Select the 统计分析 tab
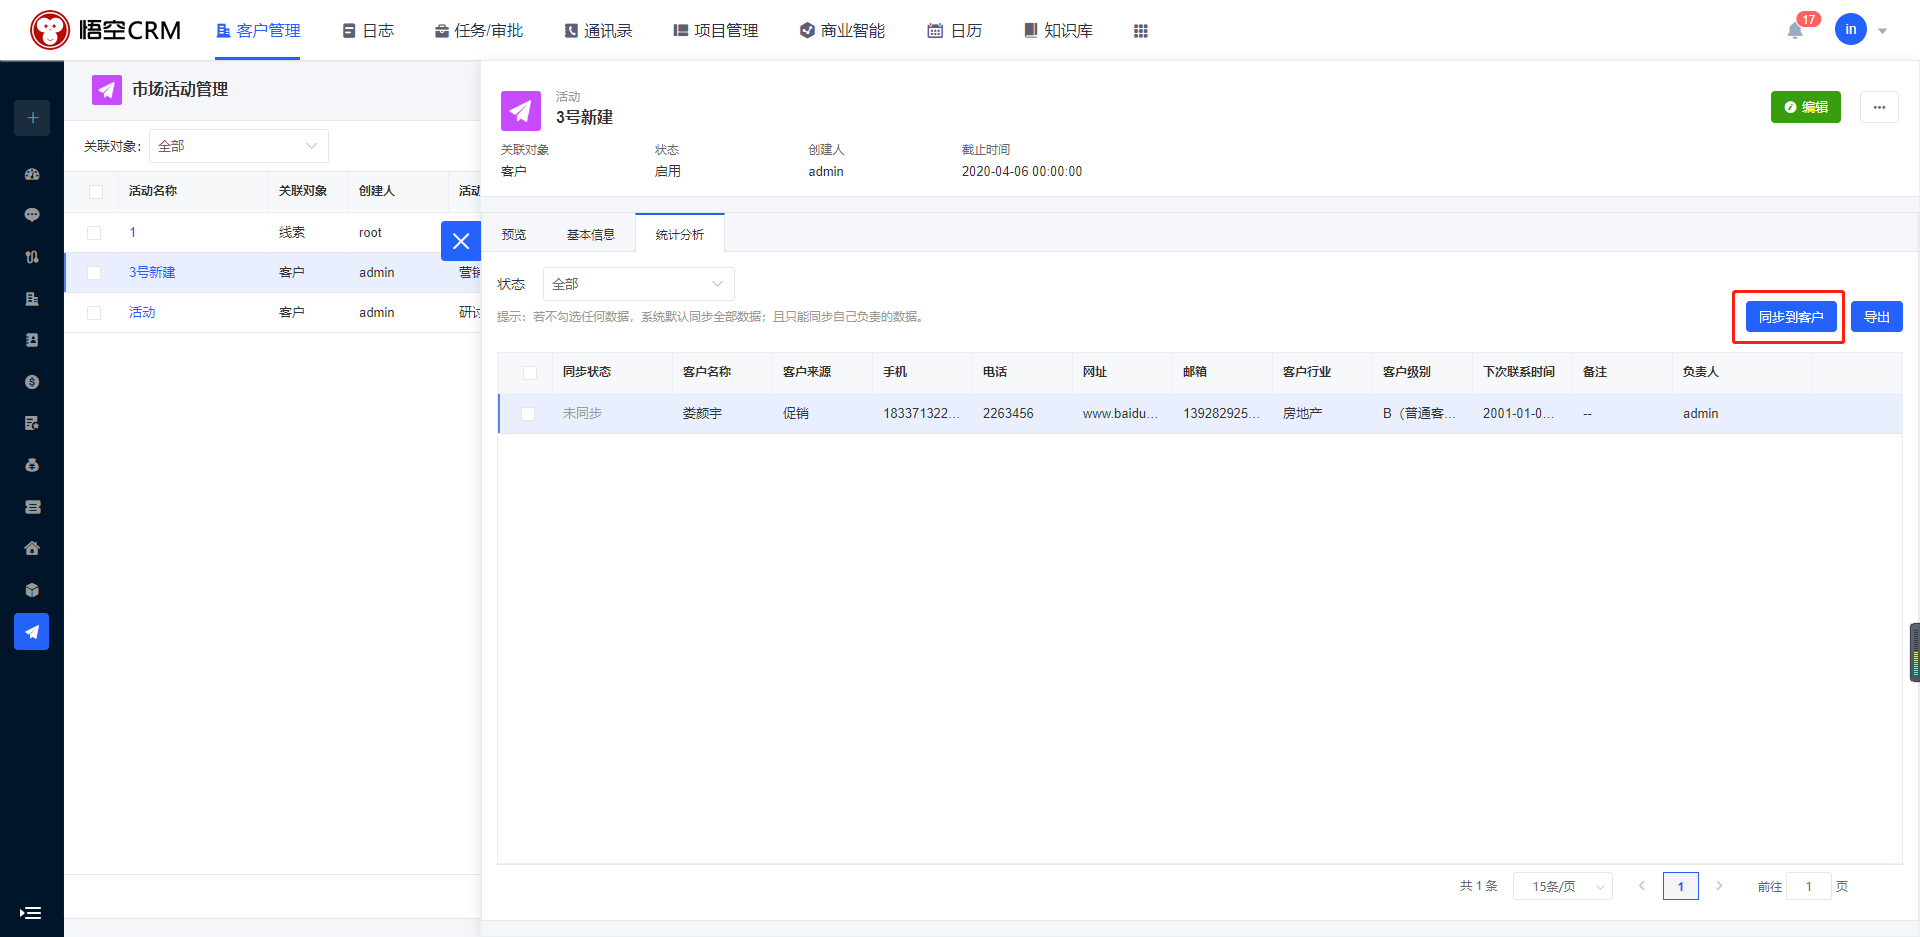The height and width of the screenshot is (937, 1920). (680, 234)
